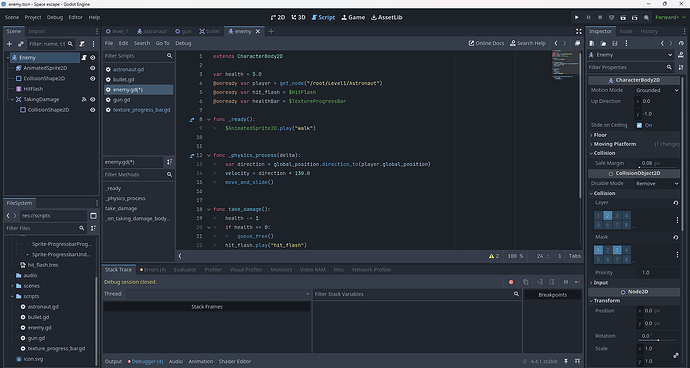Image resolution: width=690 pixels, height=368 pixels.
Task: Toggle collision Layer bit 1
Action: point(598,216)
